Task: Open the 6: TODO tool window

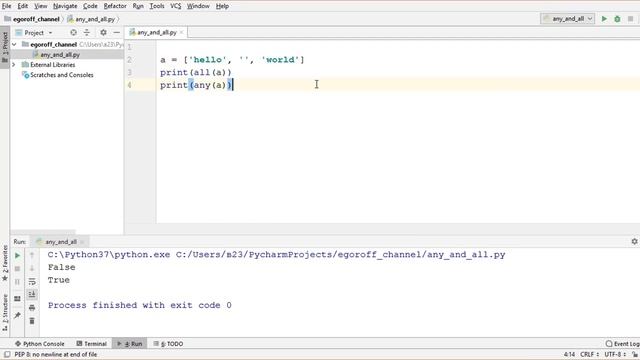Action: (x=168, y=344)
